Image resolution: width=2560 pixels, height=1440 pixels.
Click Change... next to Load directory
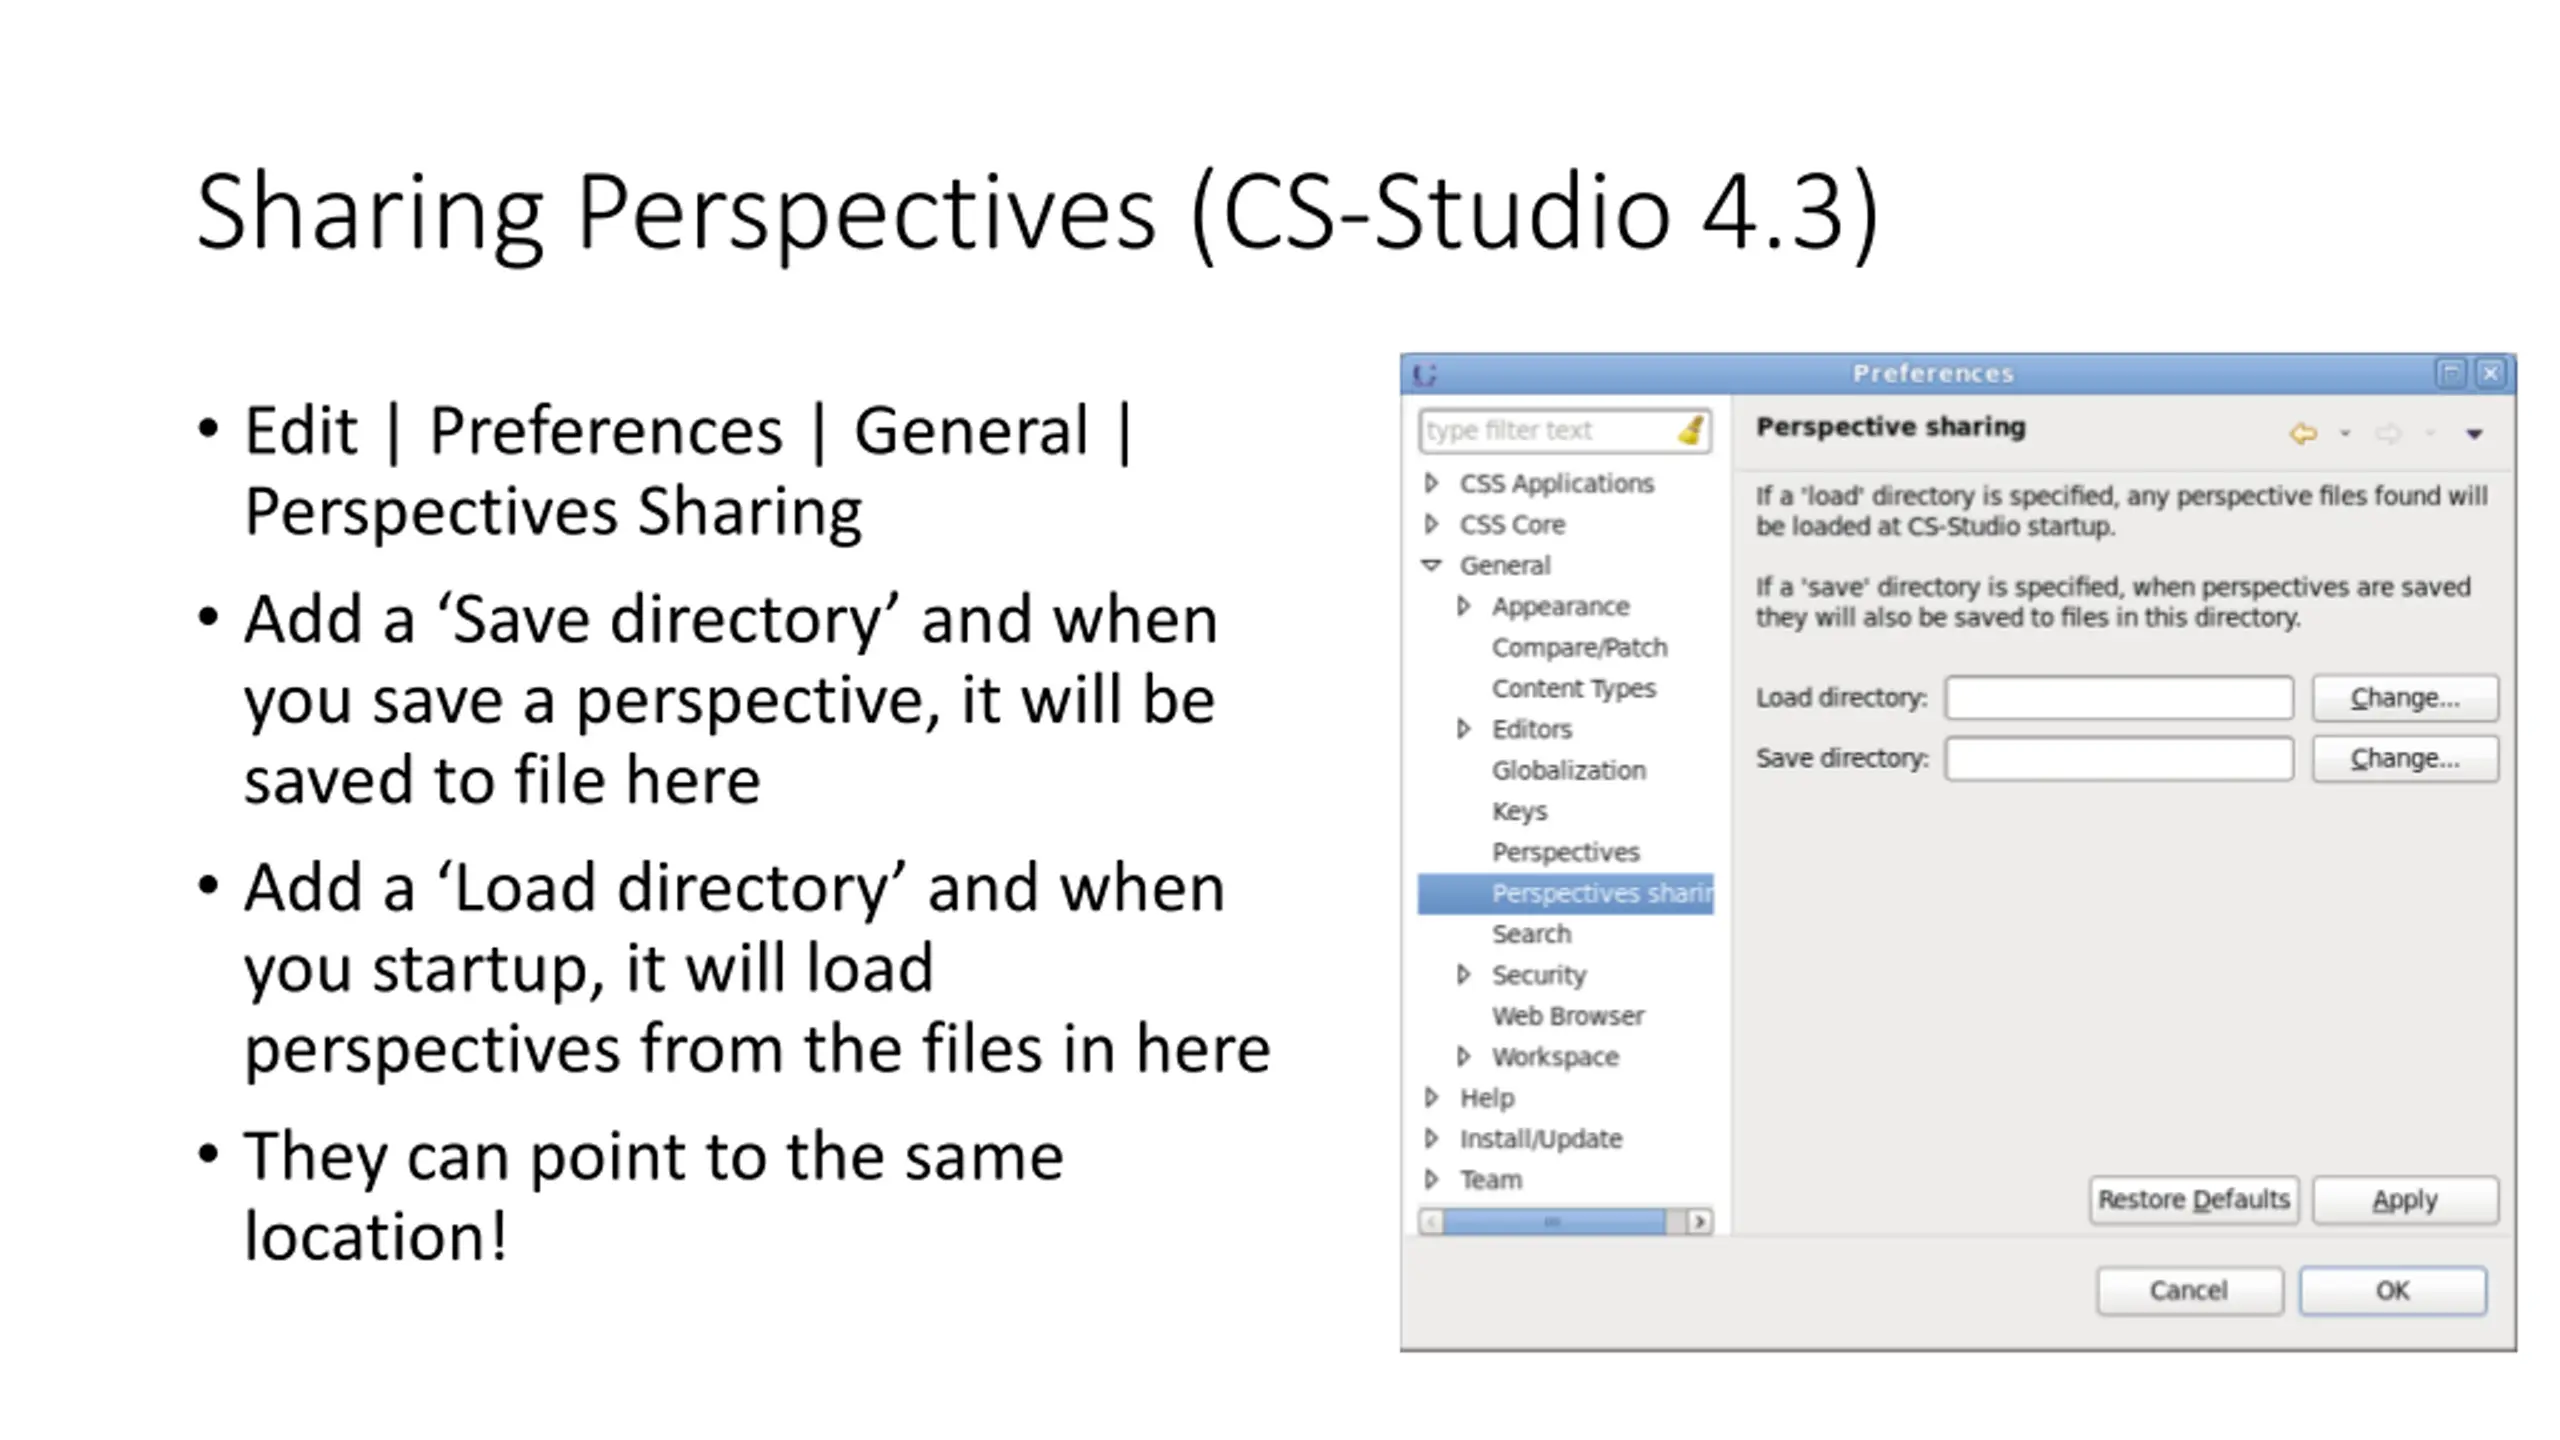(x=2404, y=698)
